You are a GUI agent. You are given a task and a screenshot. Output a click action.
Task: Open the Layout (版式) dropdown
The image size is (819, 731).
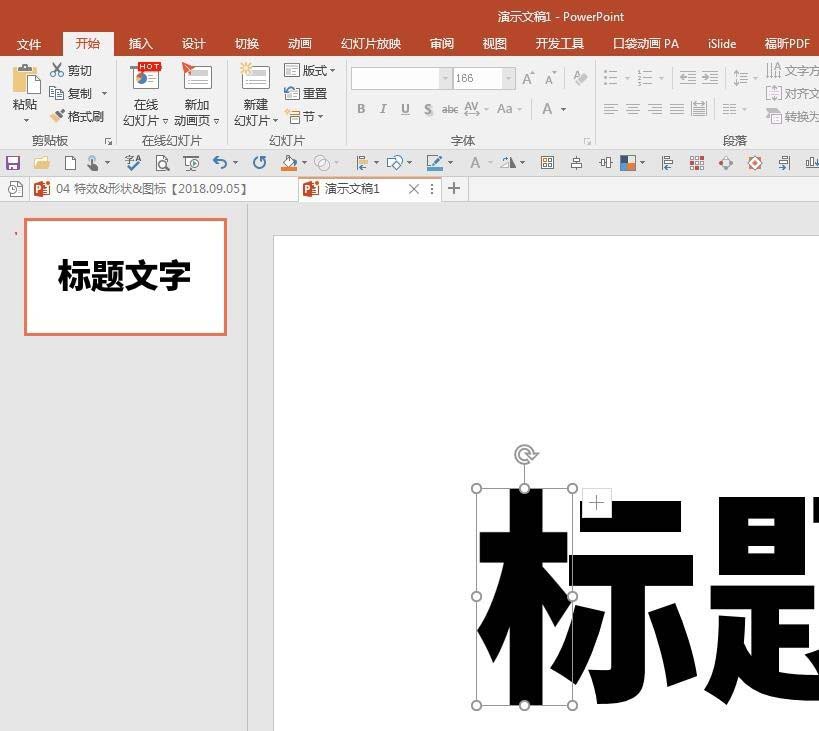(310, 70)
